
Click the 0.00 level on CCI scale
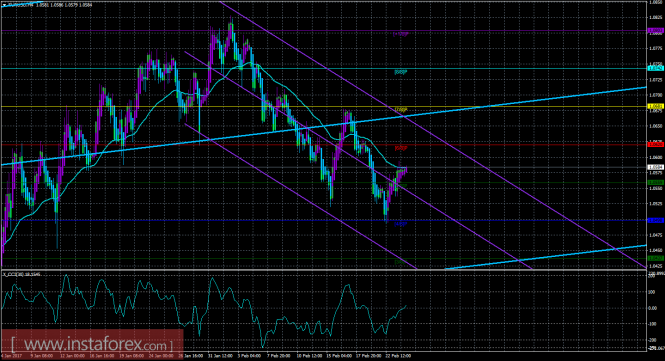click(x=653, y=308)
